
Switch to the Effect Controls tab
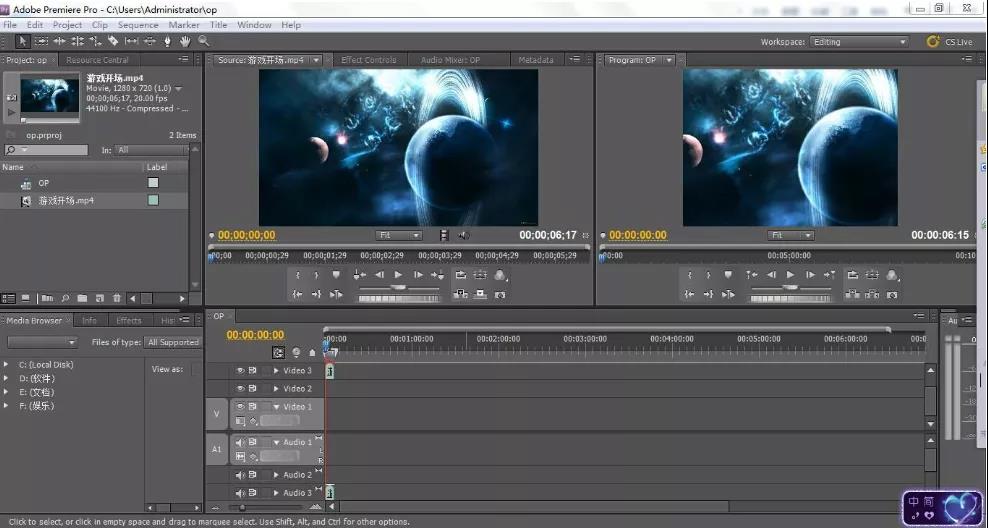(369, 60)
